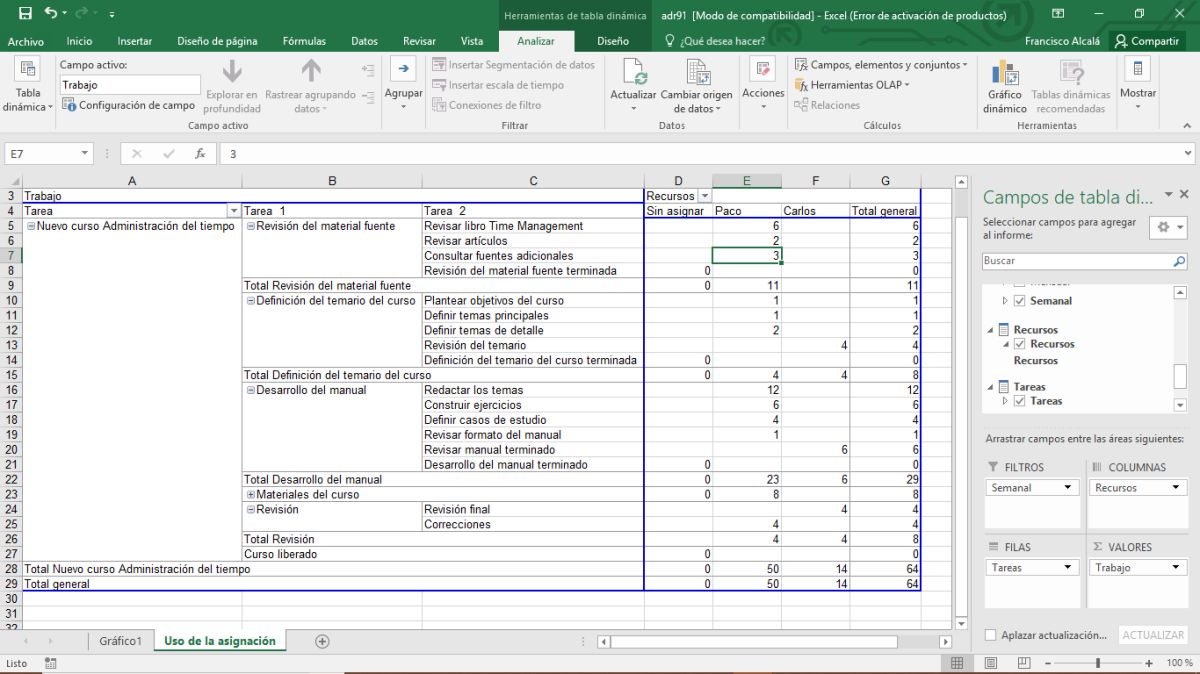Screen dimensions: 1200x674
Task: Open the Tabla dinámica options button
Action: tap(28, 85)
